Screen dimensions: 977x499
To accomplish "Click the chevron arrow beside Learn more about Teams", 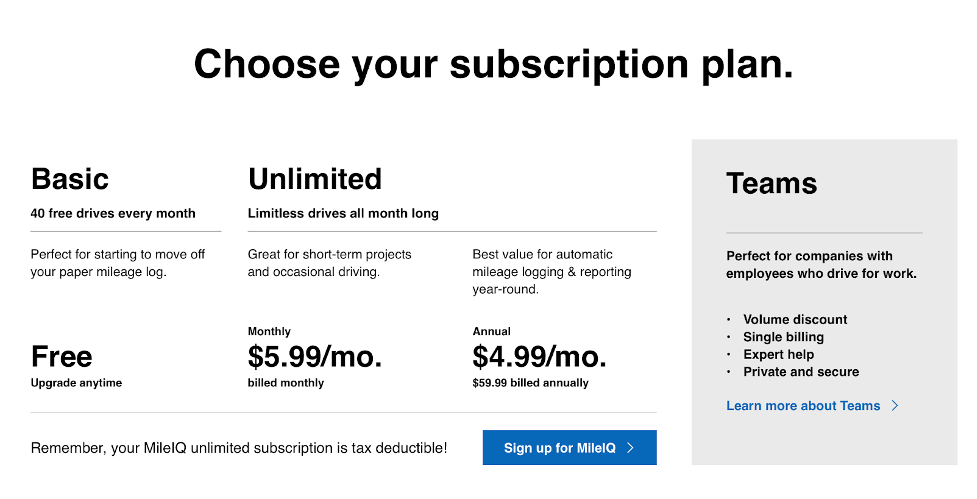I will pyautogui.click(x=895, y=406).
